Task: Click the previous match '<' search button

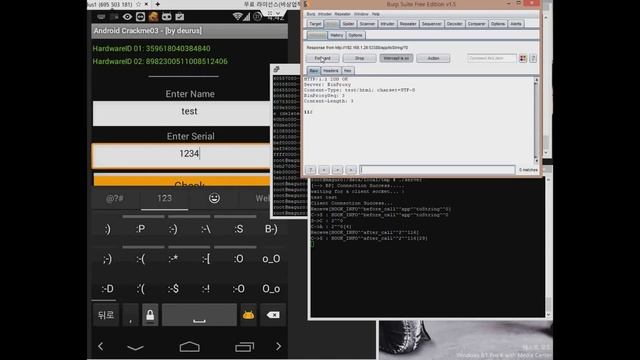Action: pyautogui.click(x=324, y=169)
